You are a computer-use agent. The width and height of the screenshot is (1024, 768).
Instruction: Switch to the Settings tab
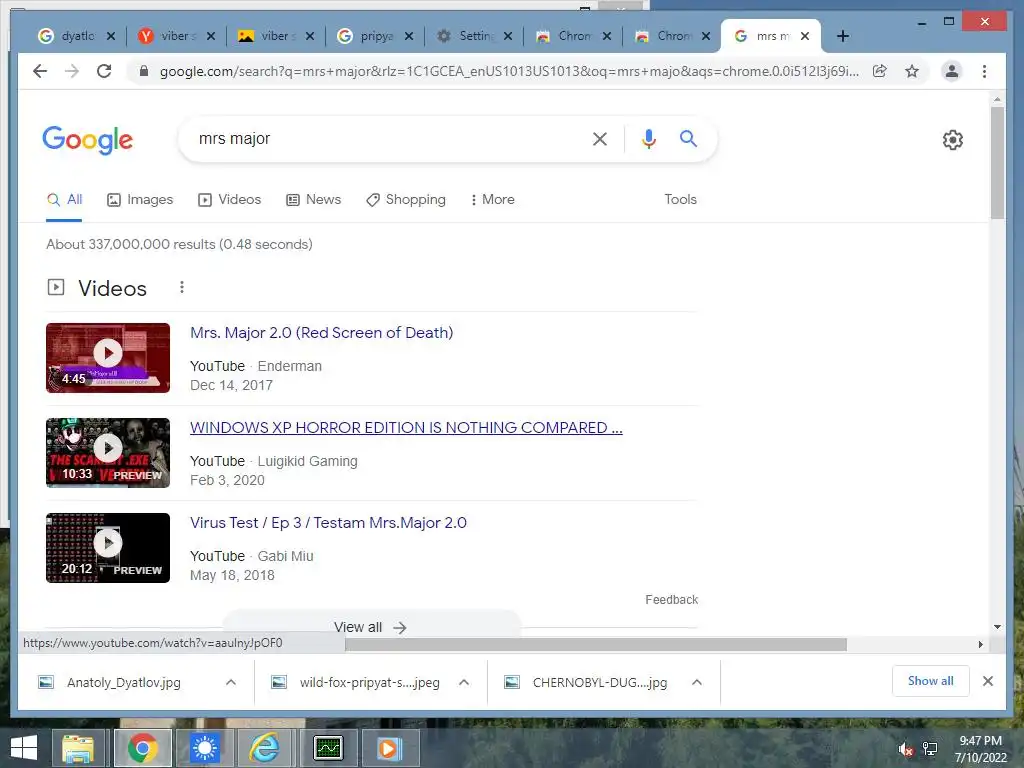coord(475,36)
